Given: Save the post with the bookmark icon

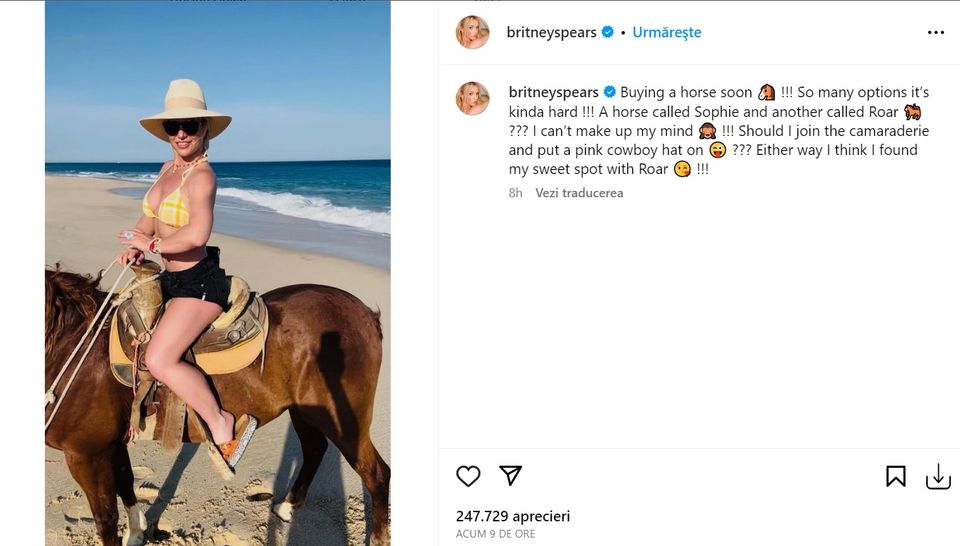Looking at the screenshot, I should (x=896, y=477).
